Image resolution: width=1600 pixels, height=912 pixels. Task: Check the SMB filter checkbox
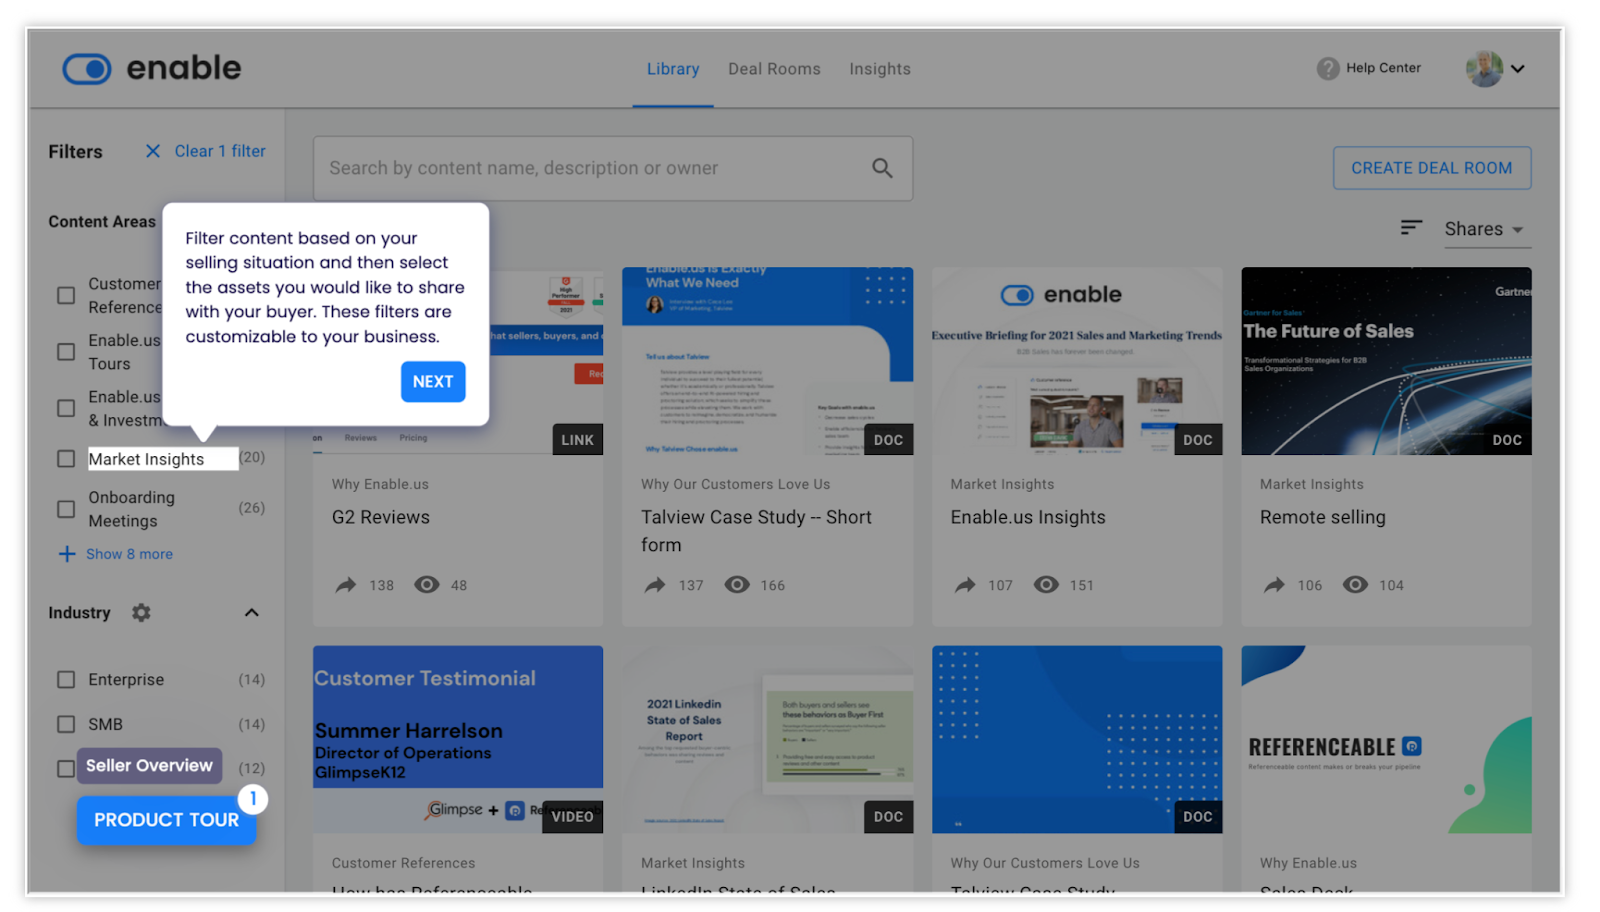coord(65,724)
